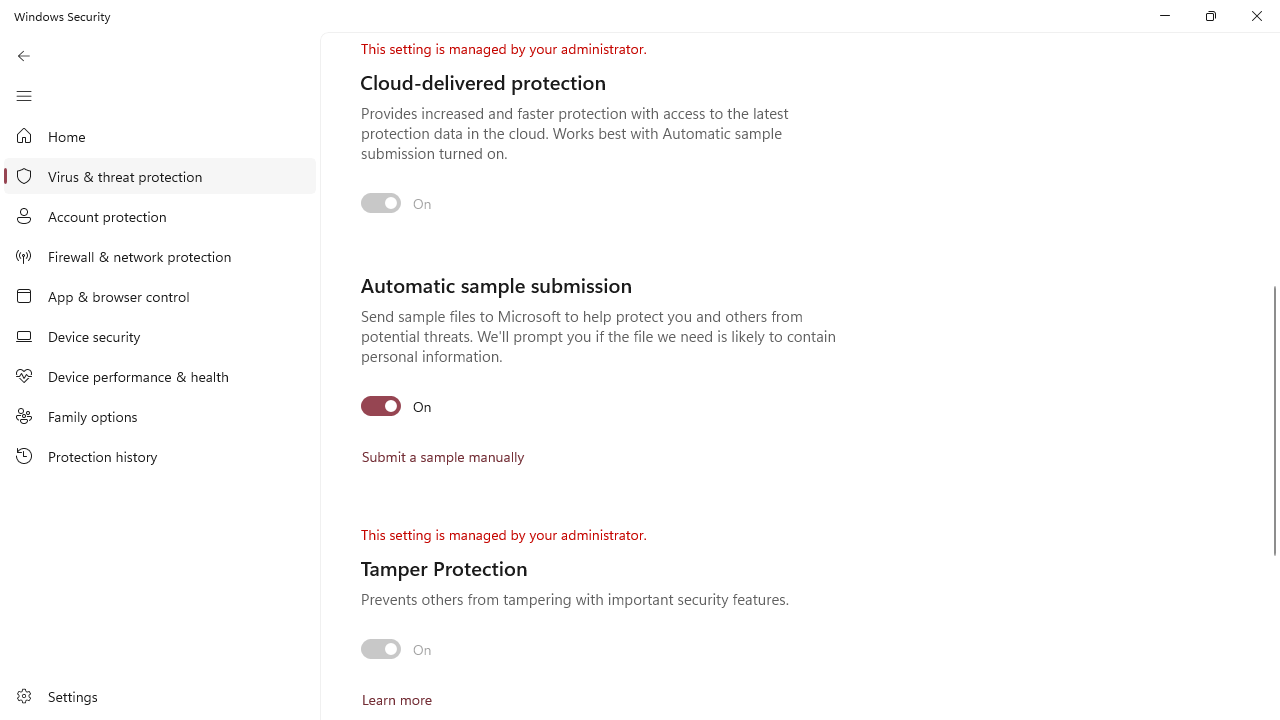
Task: Click the App & browser control window icon
Action: [x=24, y=296]
